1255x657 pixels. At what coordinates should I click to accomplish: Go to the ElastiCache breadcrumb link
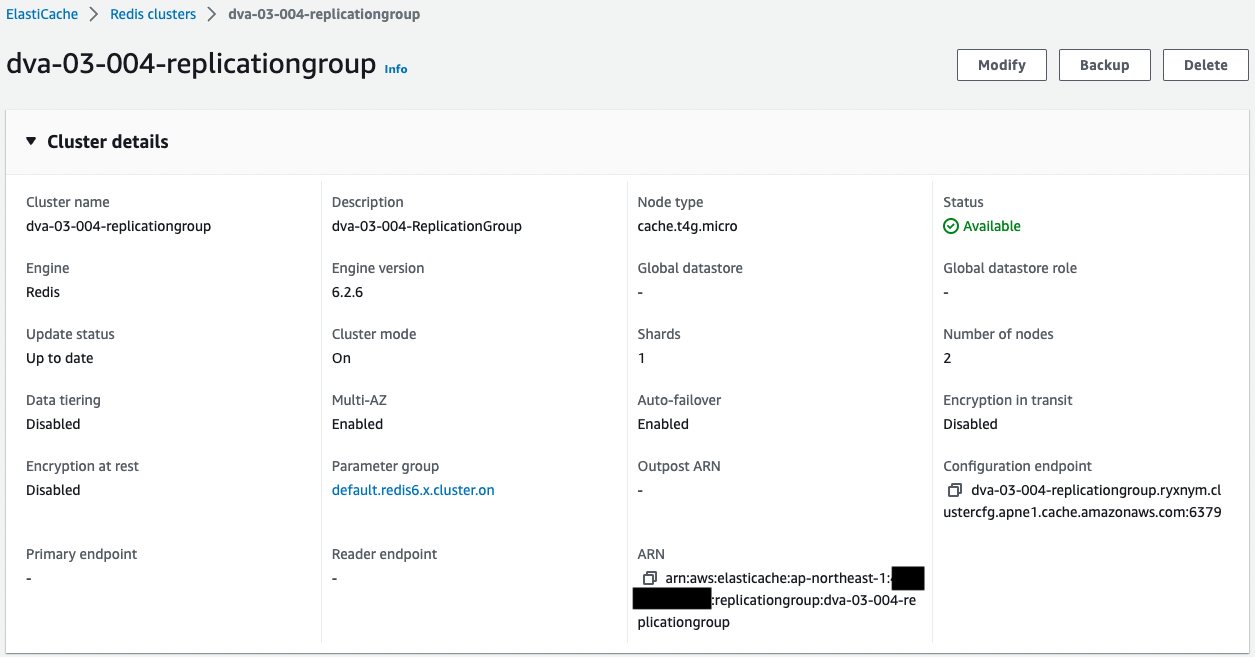pyautogui.click(x=42, y=15)
